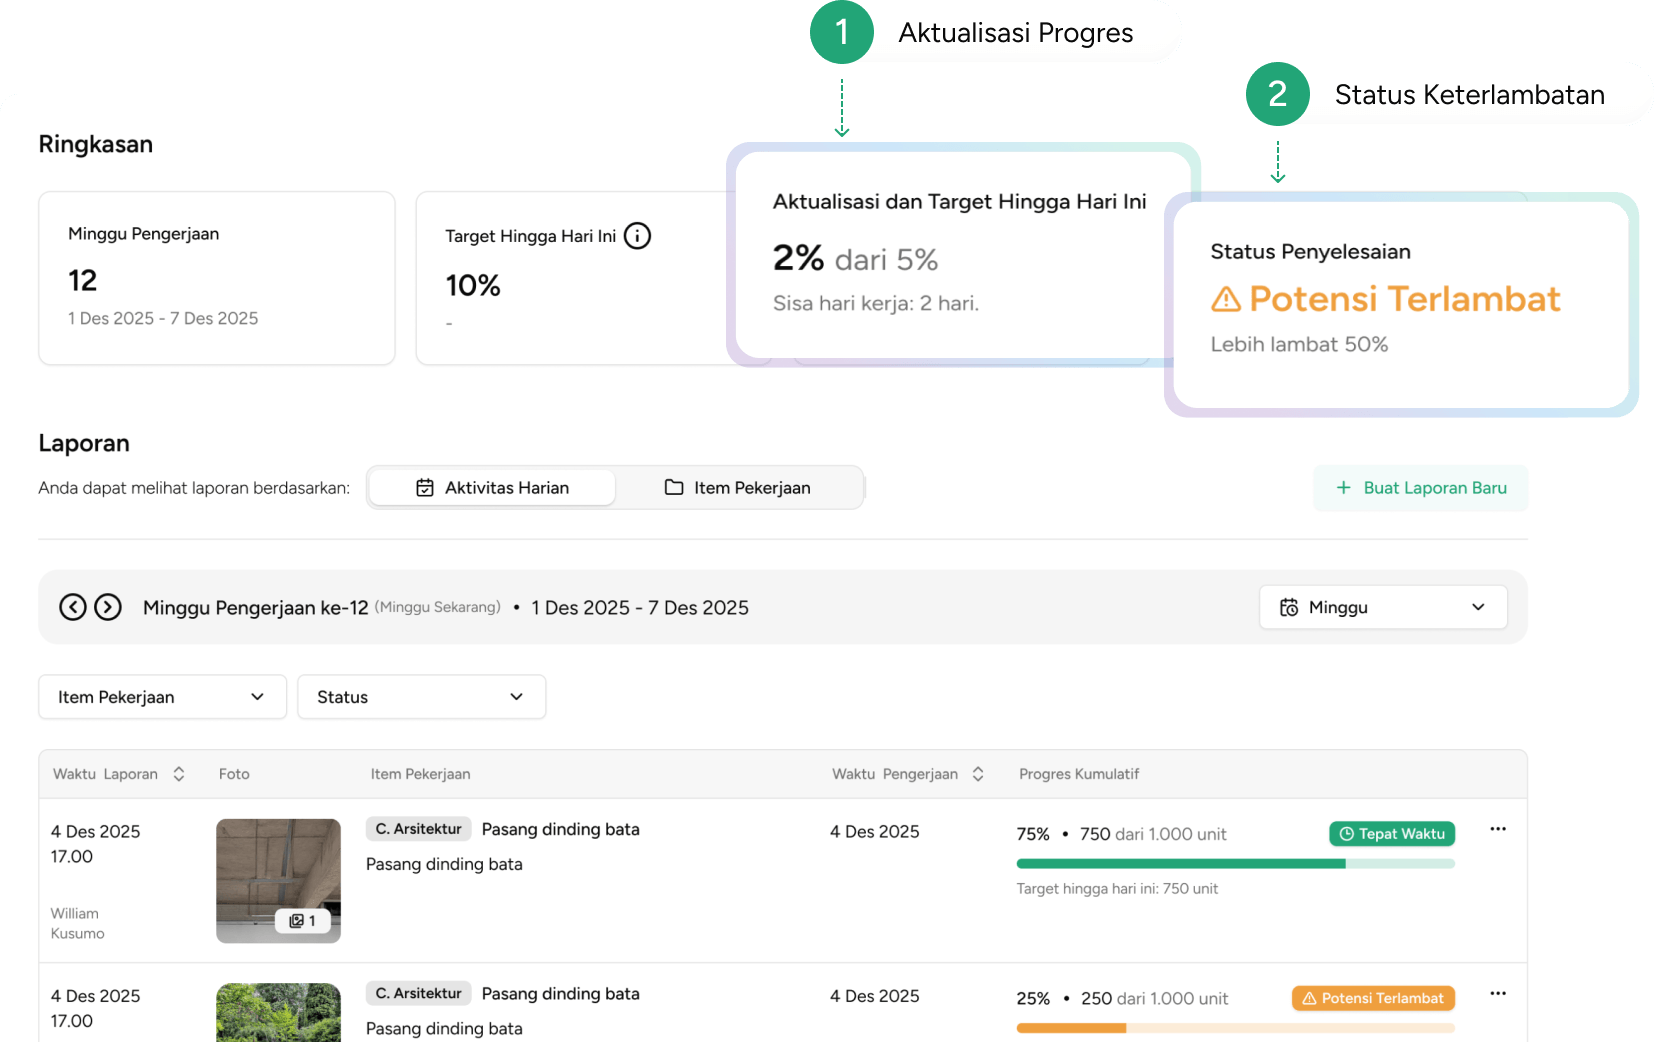Click the Progres Kumulatif column header
Viewport: 1654px width, 1042px height.
(x=1079, y=774)
